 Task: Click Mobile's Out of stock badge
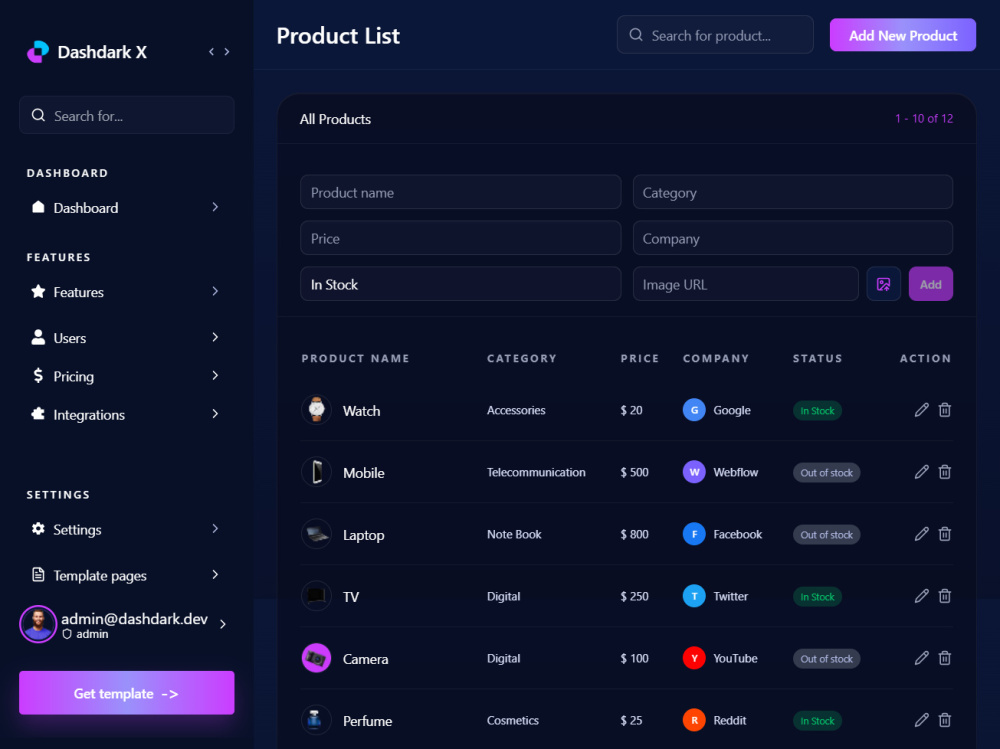coord(827,473)
